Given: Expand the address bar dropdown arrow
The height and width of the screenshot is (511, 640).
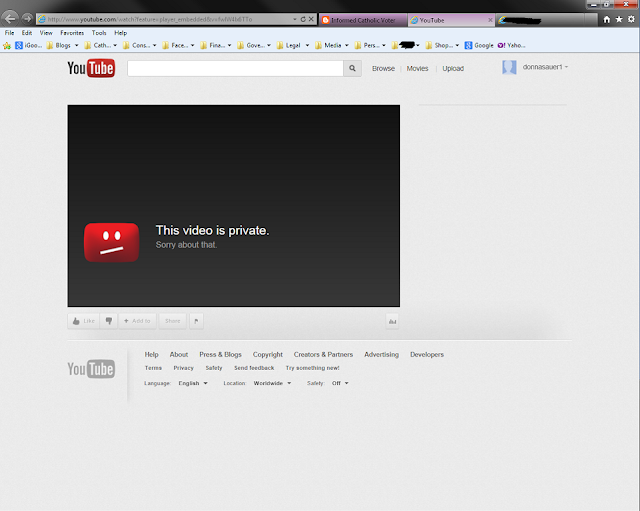Looking at the screenshot, I should pos(295,19).
